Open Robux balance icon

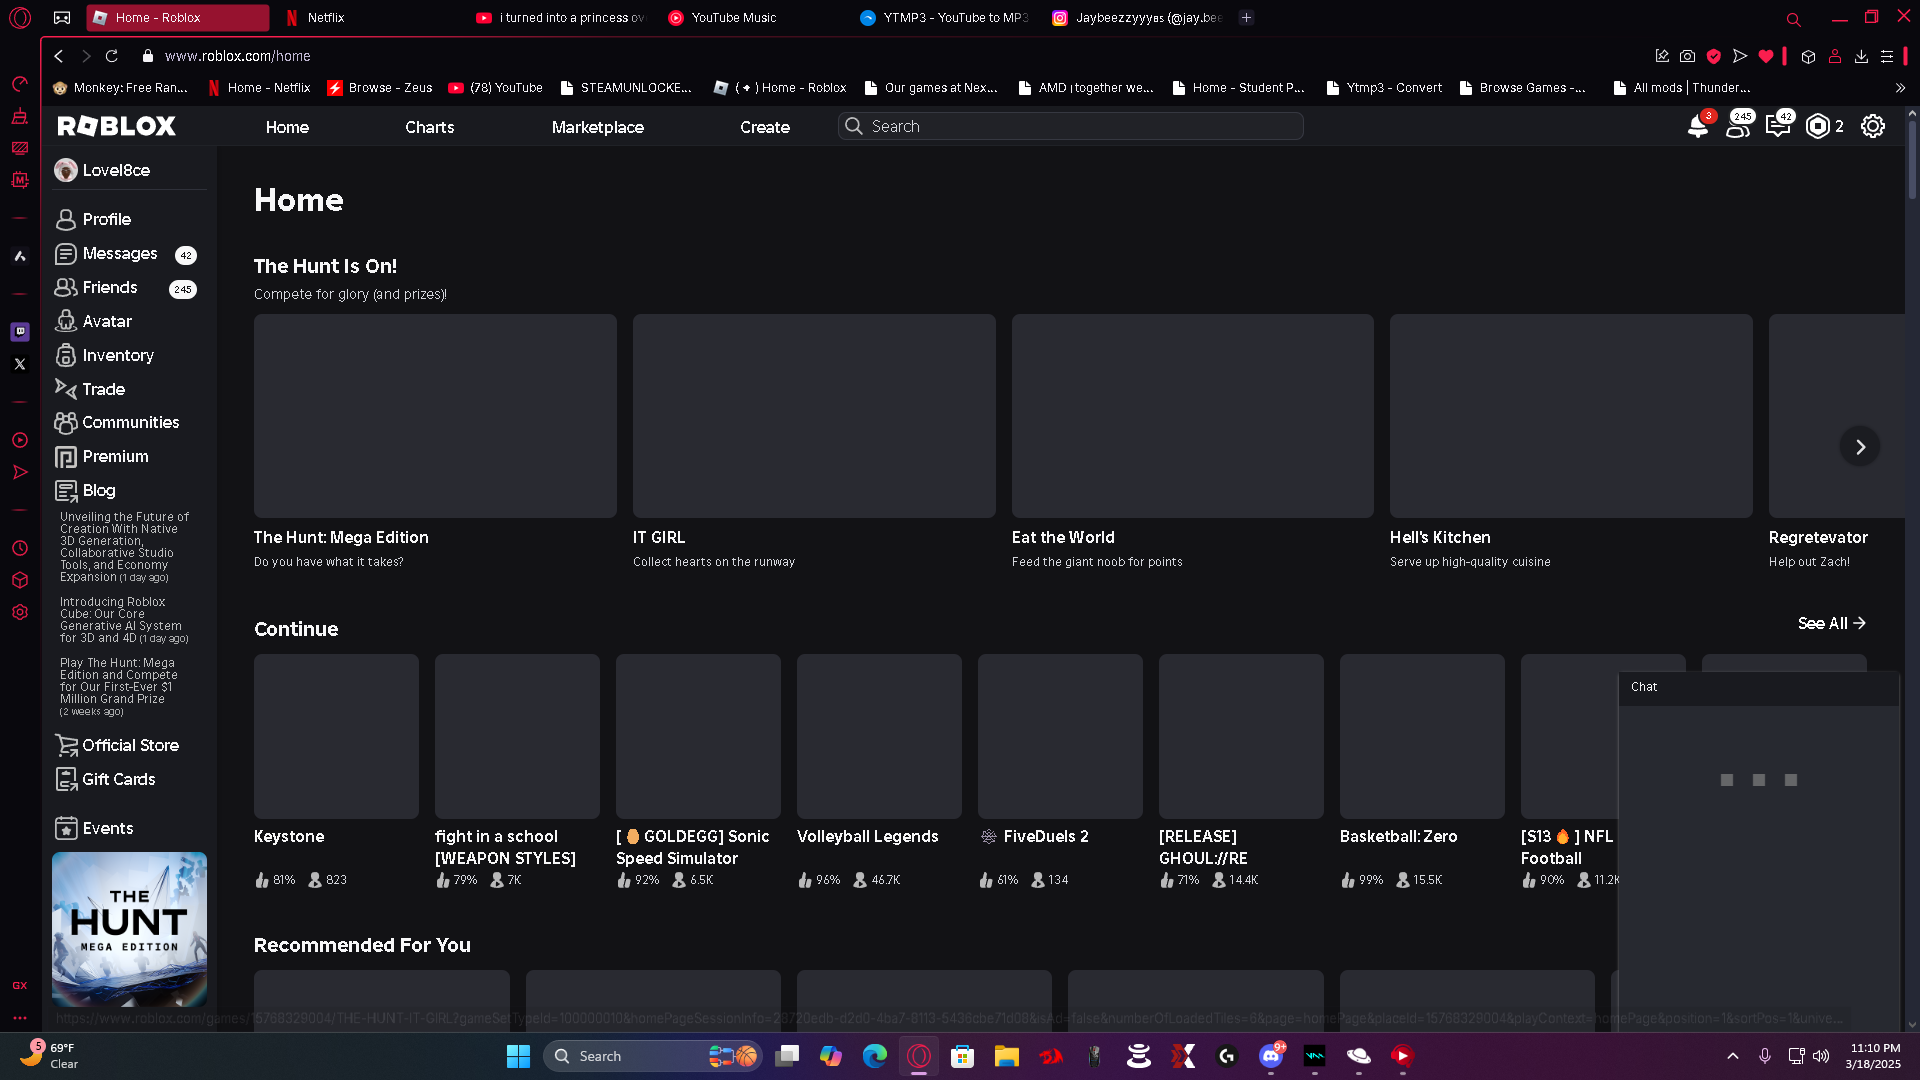click(x=1818, y=126)
